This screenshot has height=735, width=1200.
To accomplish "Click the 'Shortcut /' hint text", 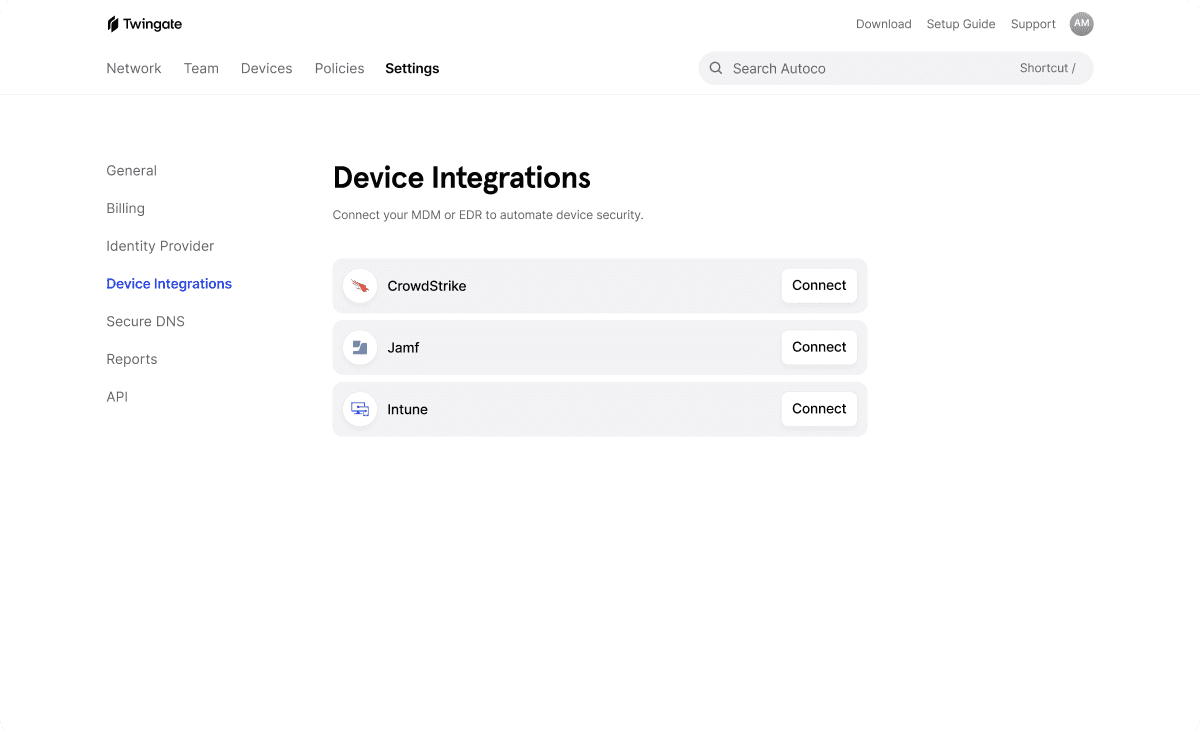I will (x=1048, y=68).
